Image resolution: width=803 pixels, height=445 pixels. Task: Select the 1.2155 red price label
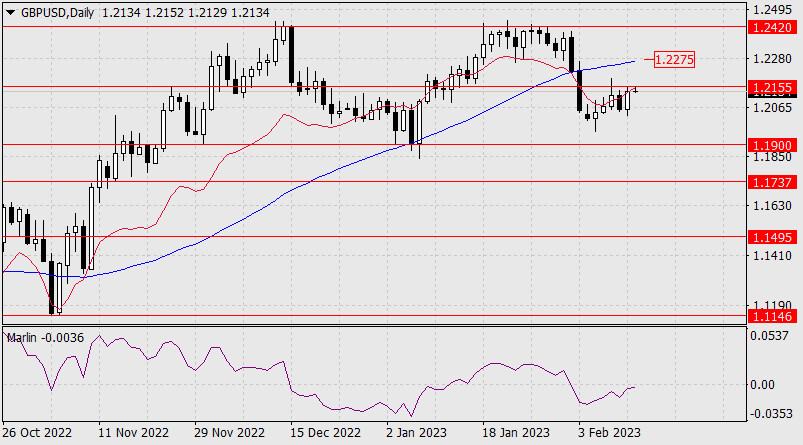pos(771,88)
